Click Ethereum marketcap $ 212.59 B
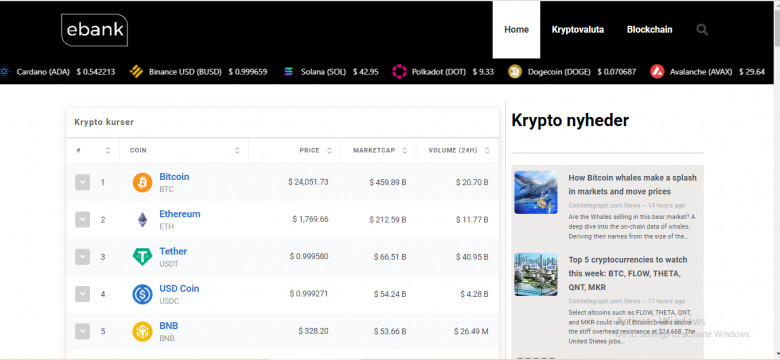 388,219
